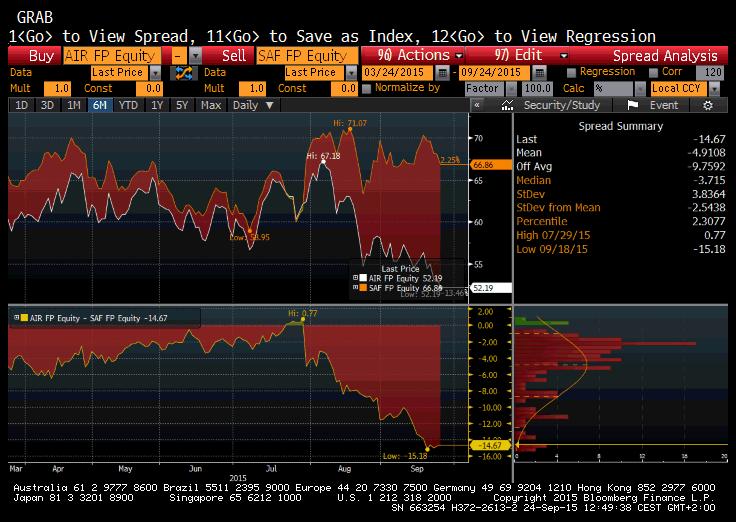
Task: Click the AIR FP Equity buy security field
Action: tap(112, 56)
